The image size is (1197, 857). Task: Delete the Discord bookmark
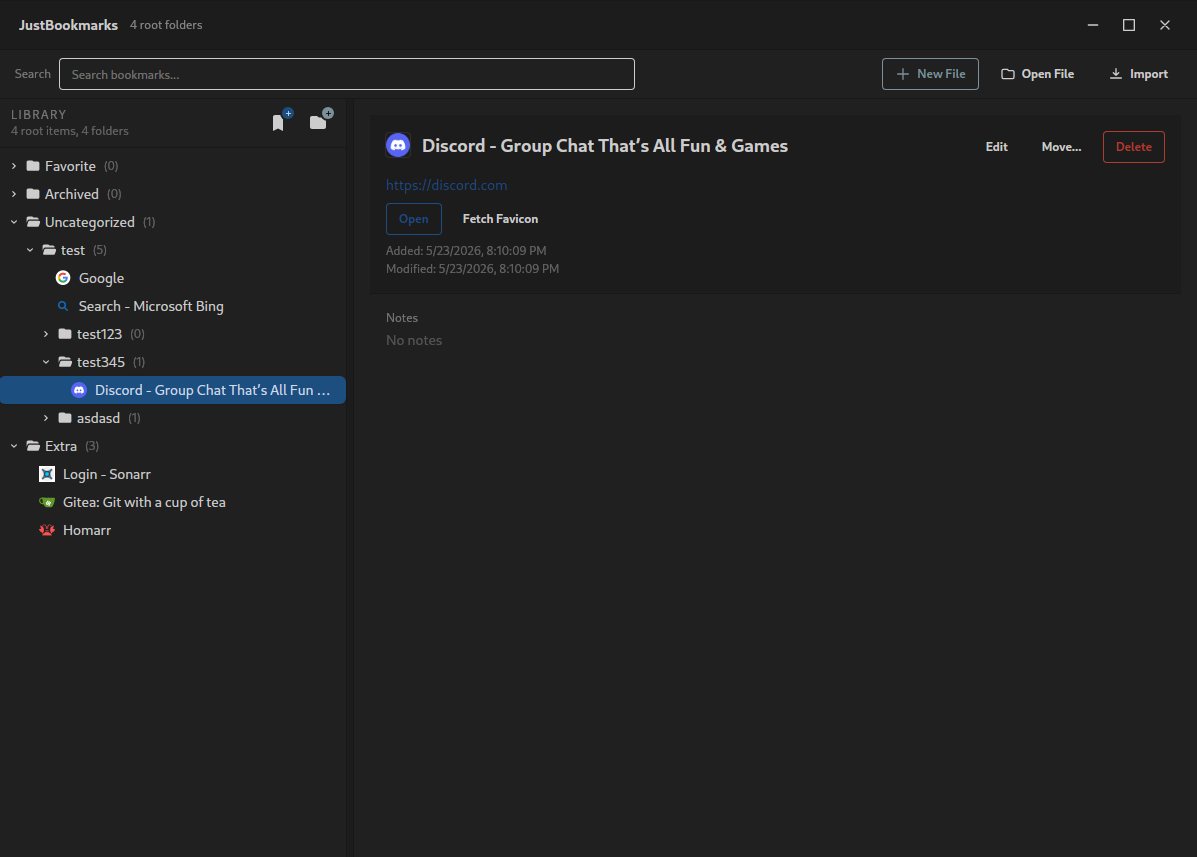[x=1134, y=147]
